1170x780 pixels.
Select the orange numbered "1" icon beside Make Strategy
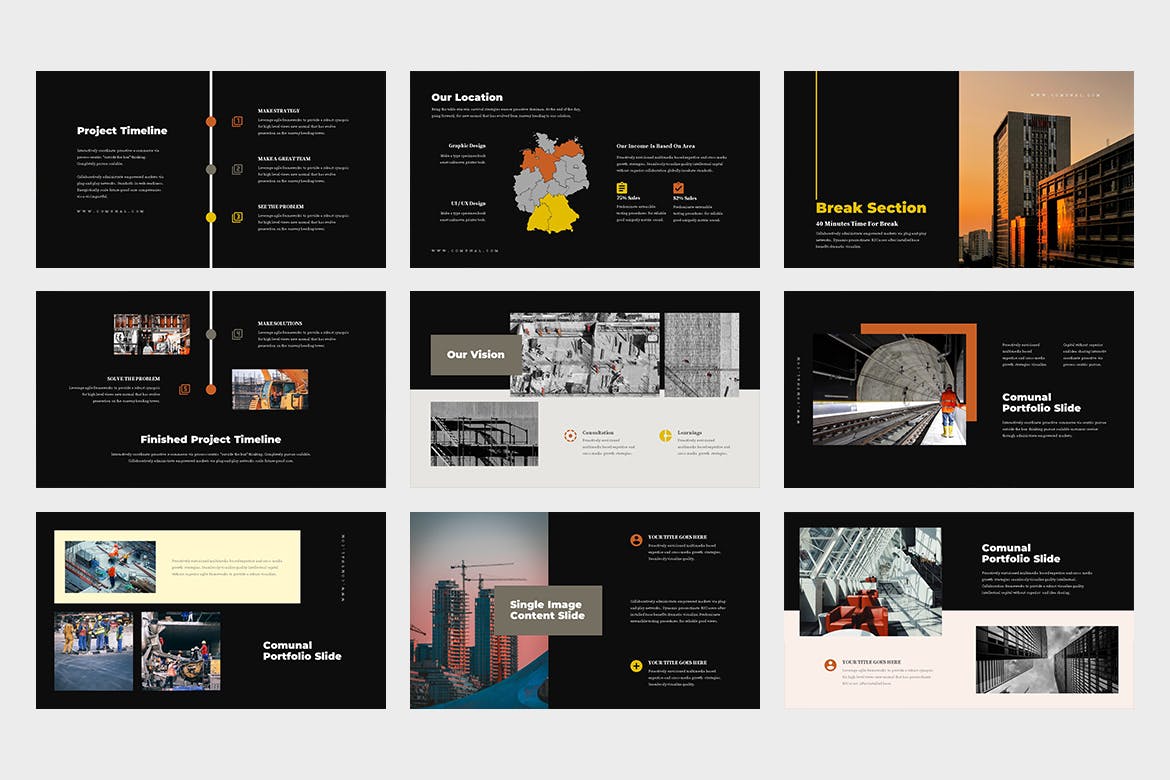238,121
